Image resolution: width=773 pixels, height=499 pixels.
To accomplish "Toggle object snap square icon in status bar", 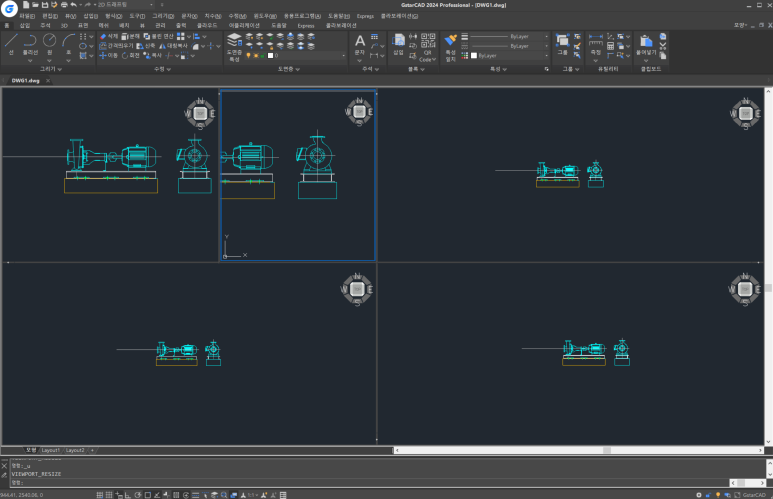I will click(x=147, y=495).
